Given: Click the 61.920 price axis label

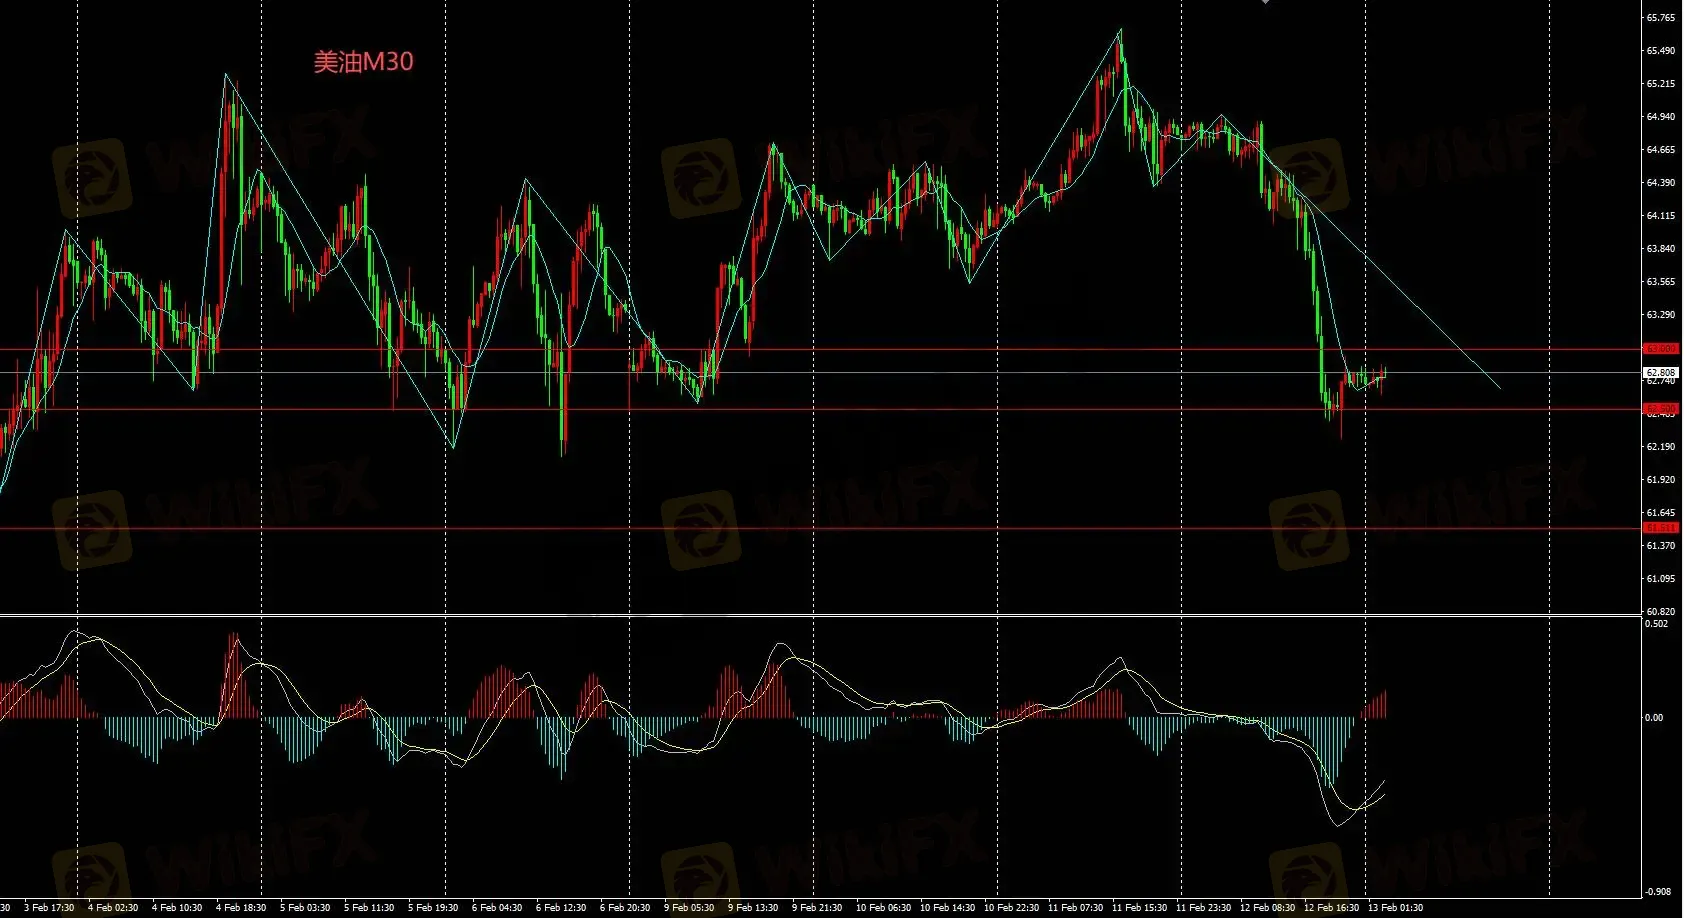Looking at the screenshot, I should click(x=1661, y=480).
